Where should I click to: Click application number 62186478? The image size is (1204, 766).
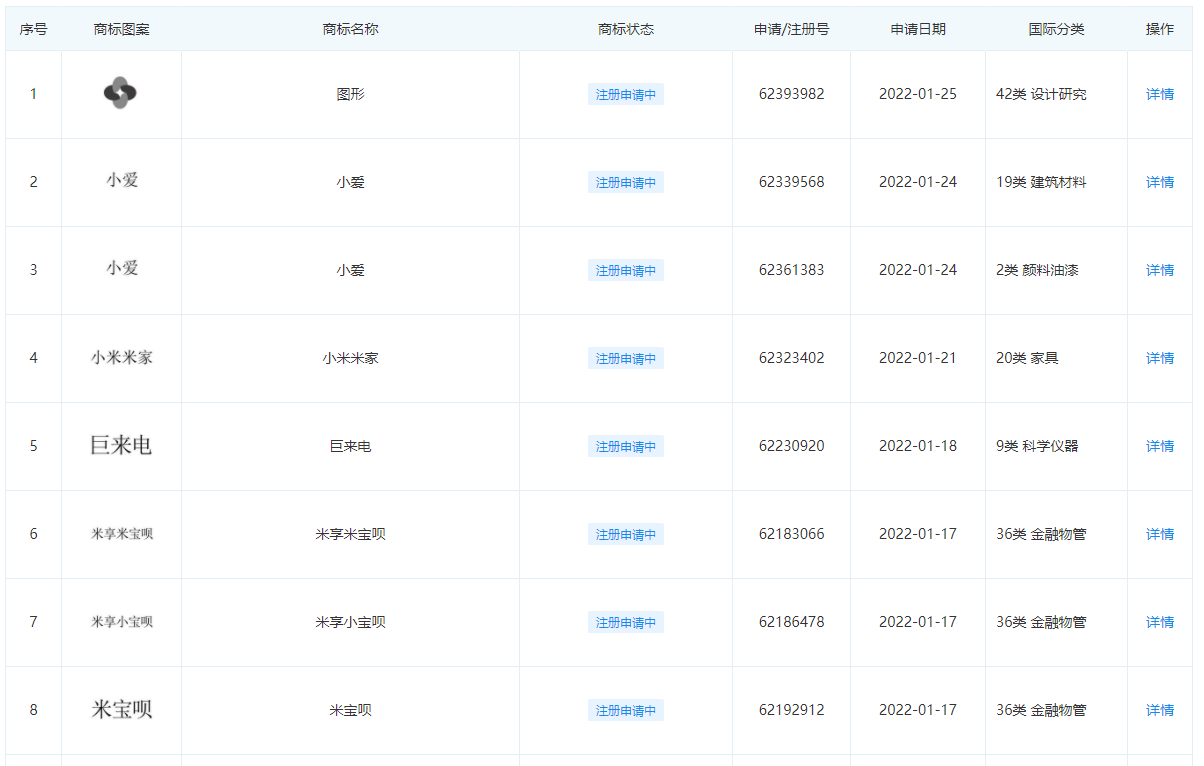792,622
